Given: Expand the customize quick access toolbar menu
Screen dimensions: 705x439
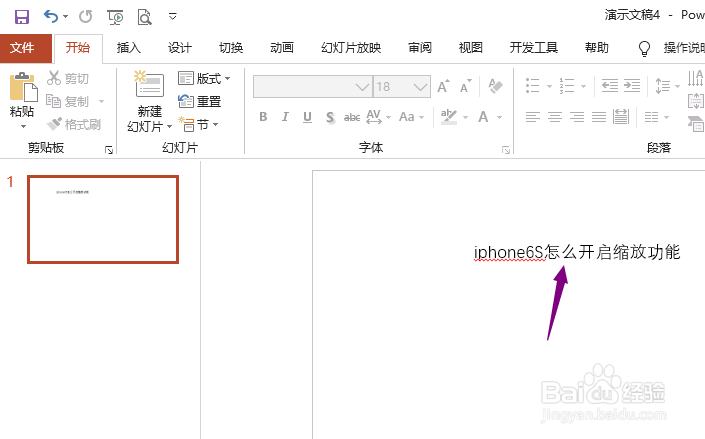Looking at the screenshot, I should tap(173, 17).
